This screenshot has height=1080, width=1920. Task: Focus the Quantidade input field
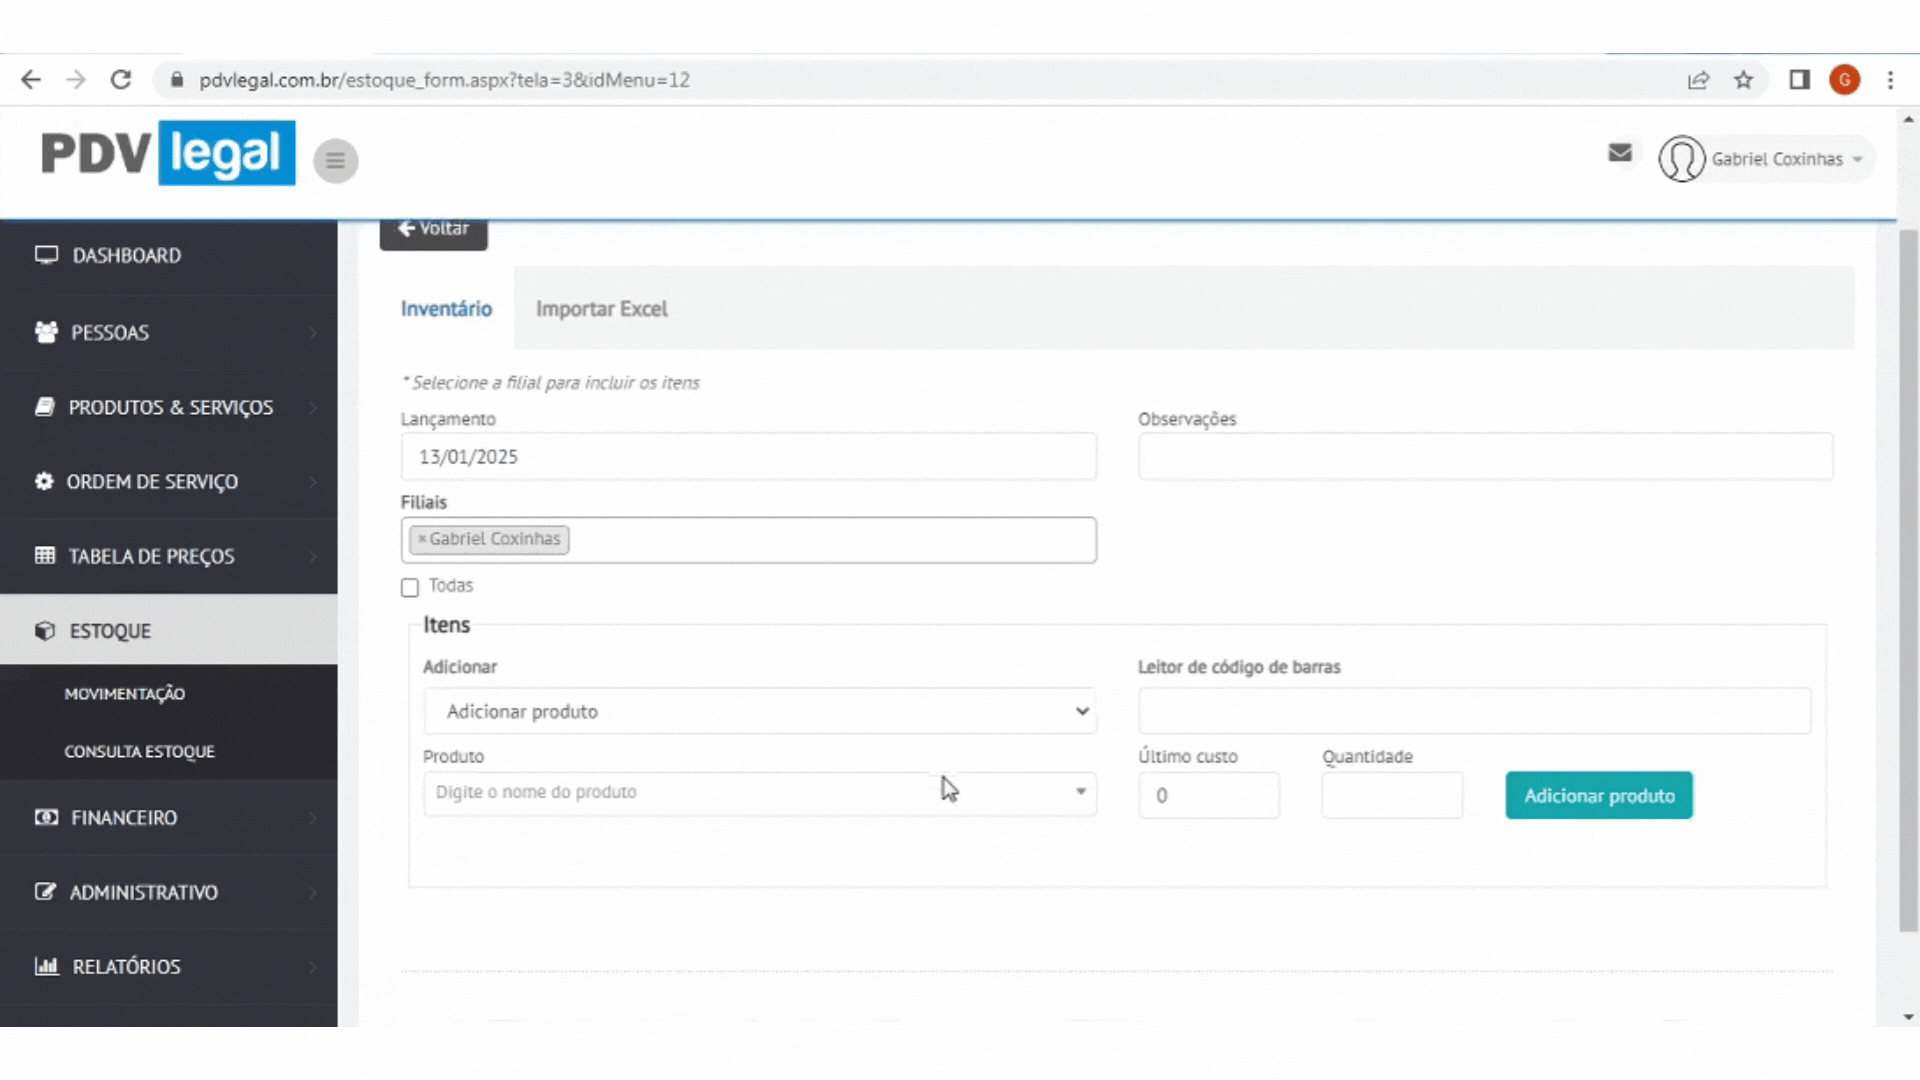click(1391, 796)
